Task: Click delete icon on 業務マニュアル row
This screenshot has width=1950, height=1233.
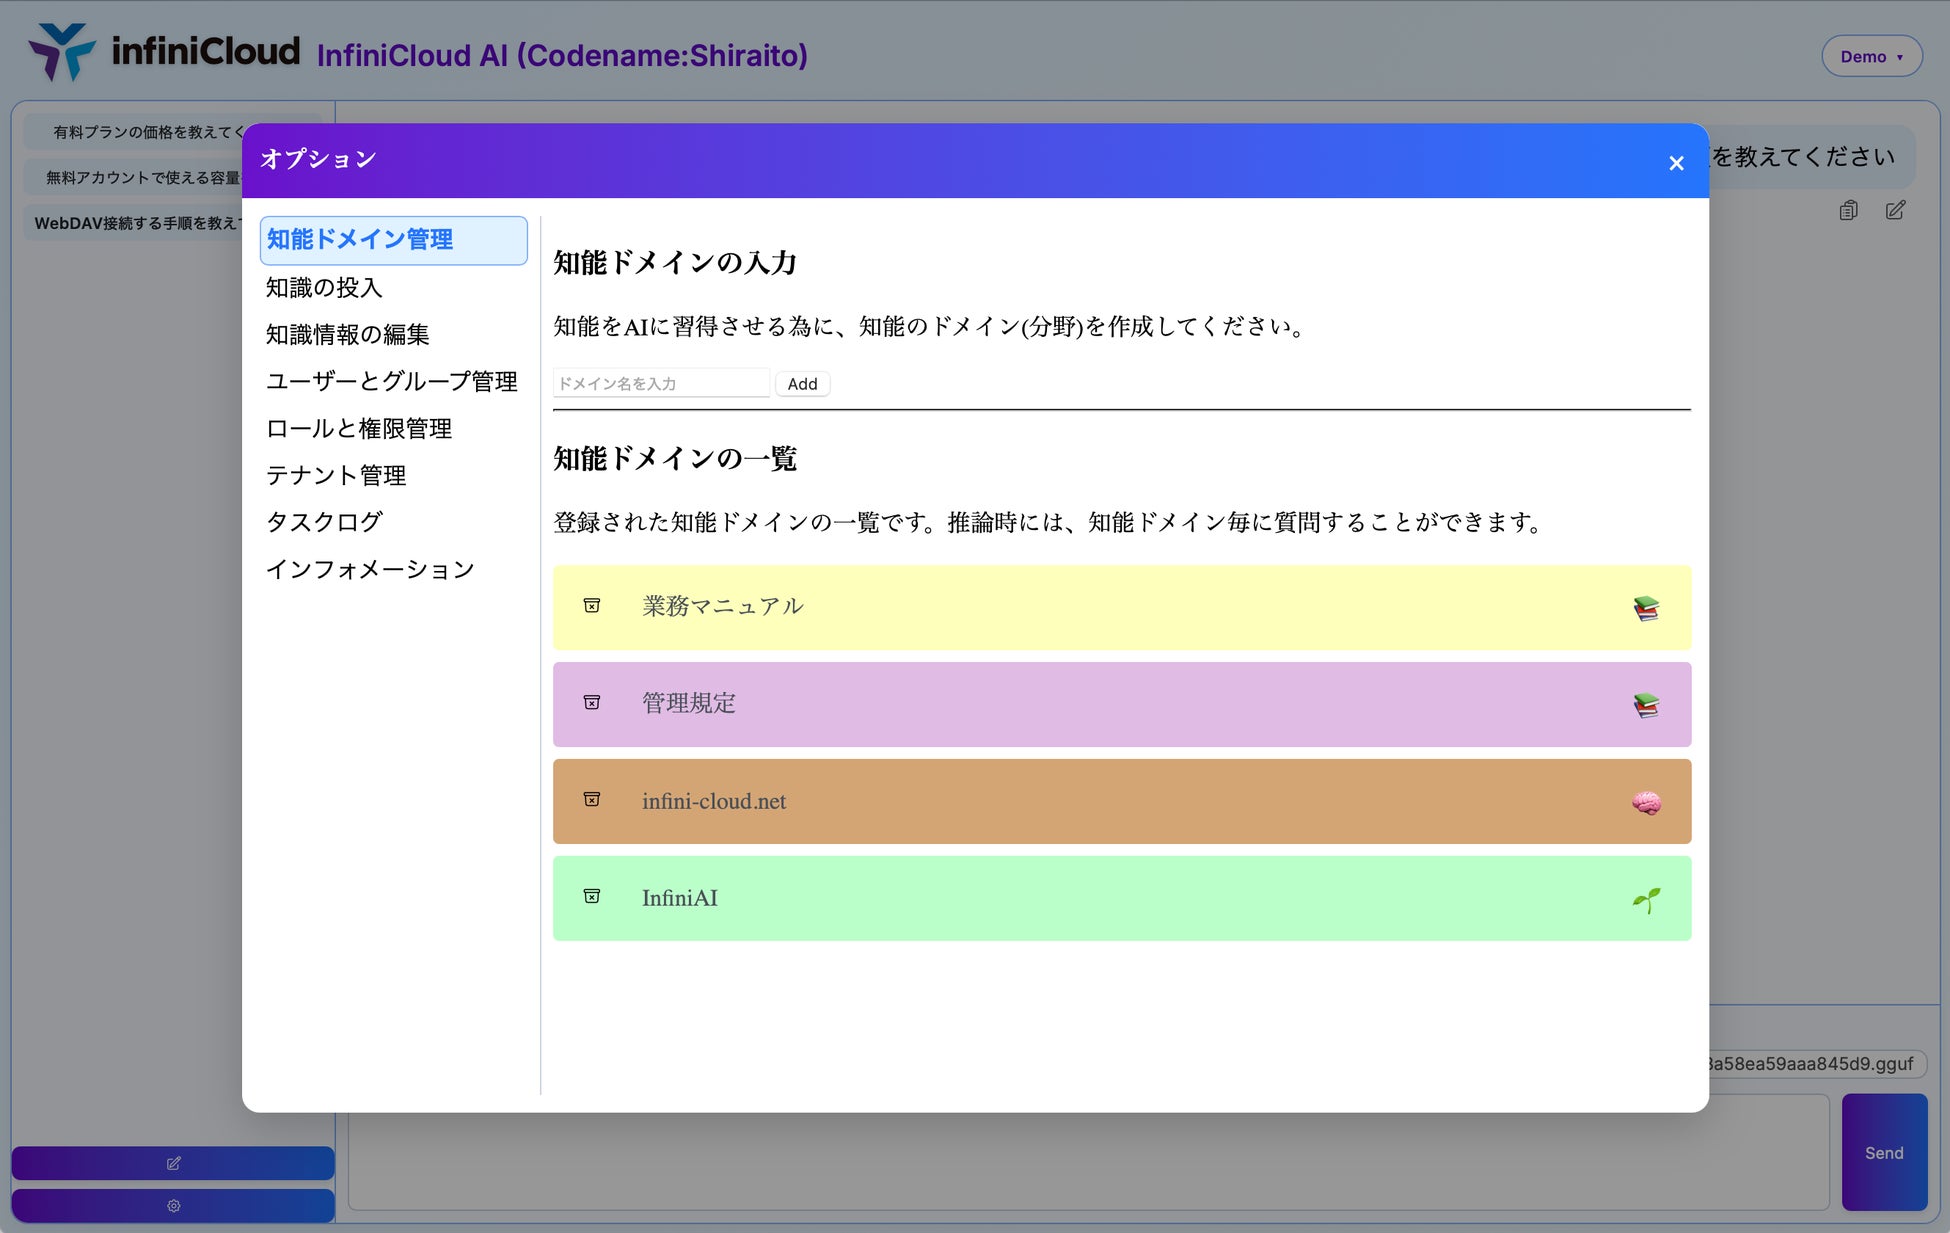Action: [592, 606]
